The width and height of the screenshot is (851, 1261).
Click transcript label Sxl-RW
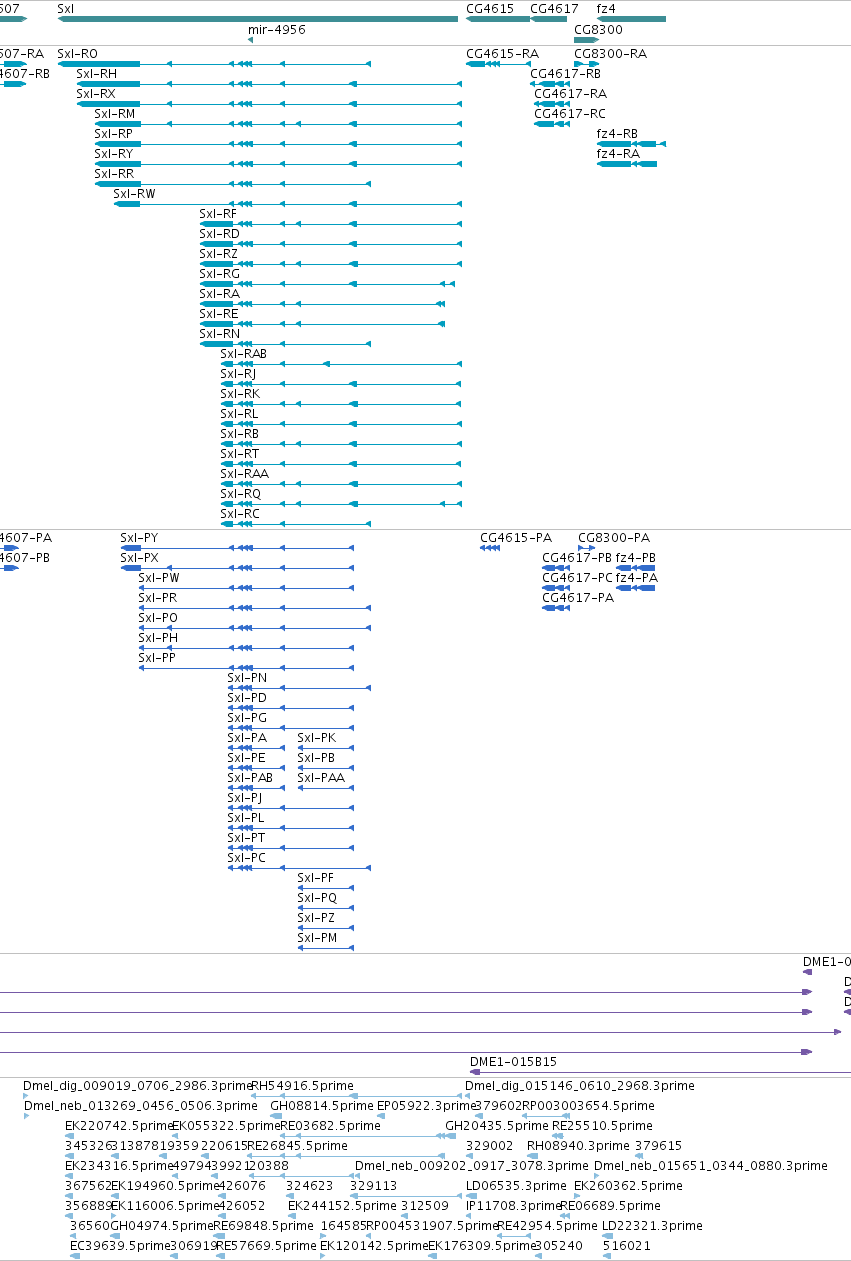pos(135,194)
